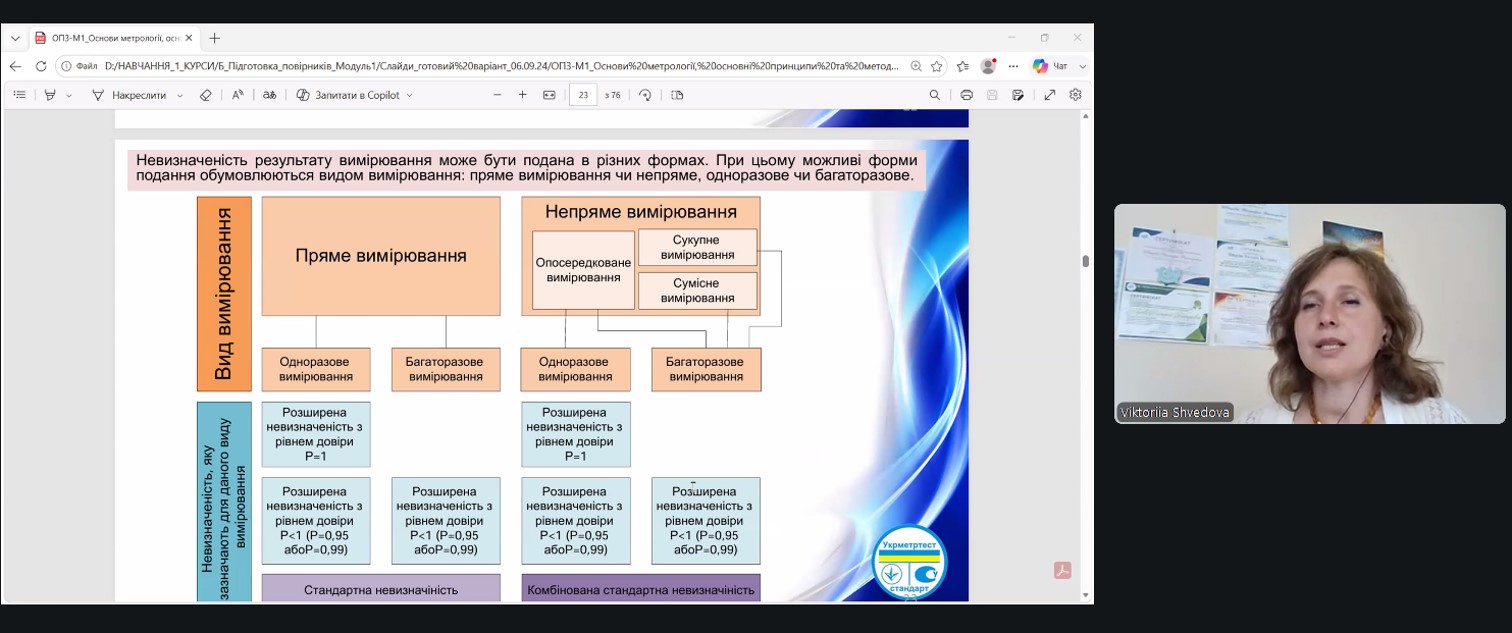Image resolution: width=1512 pixels, height=633 pixels.
Task: Click the scrollbar up arrow
Action: 1086,116
